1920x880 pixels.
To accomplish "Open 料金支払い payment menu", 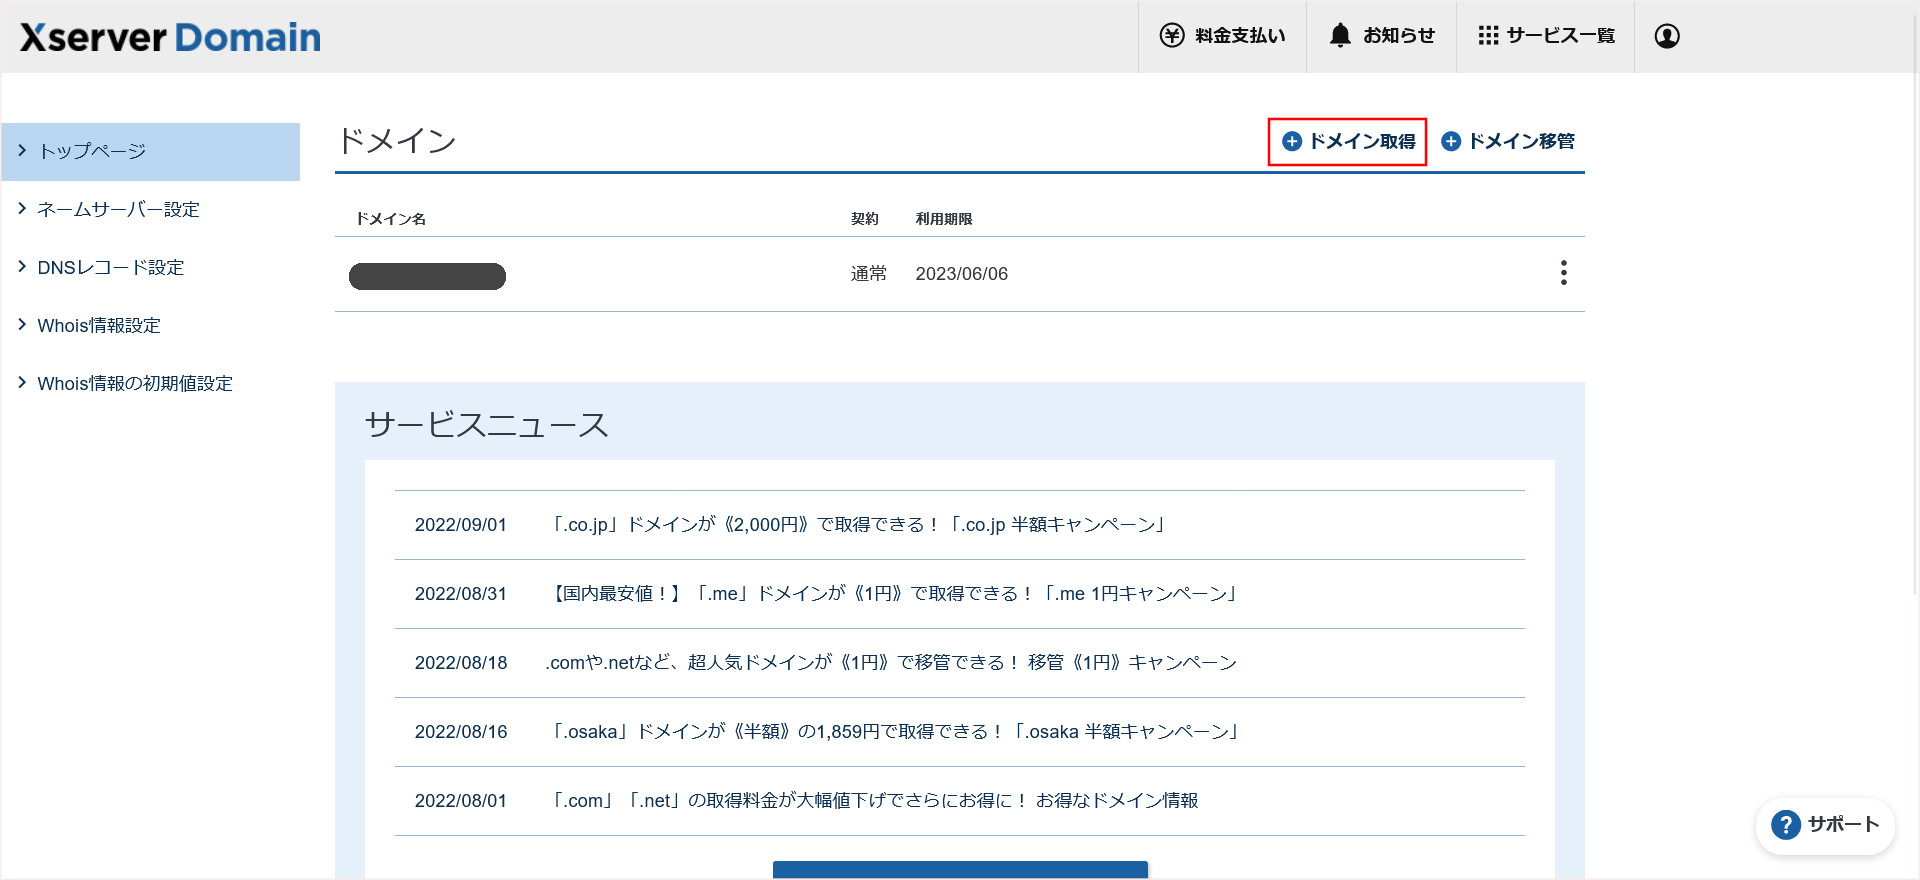I will point(1222,36).
